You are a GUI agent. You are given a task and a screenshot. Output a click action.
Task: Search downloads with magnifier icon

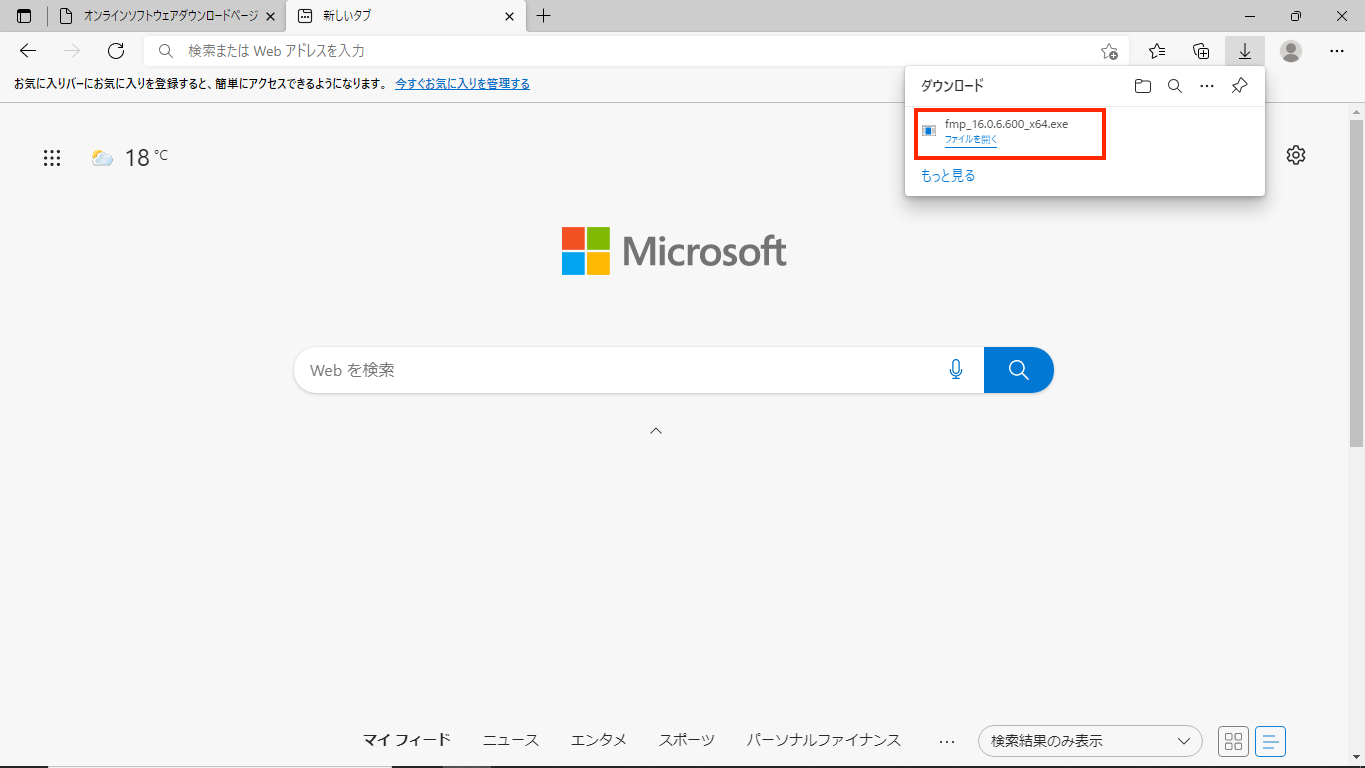[x=1175, y=86]
